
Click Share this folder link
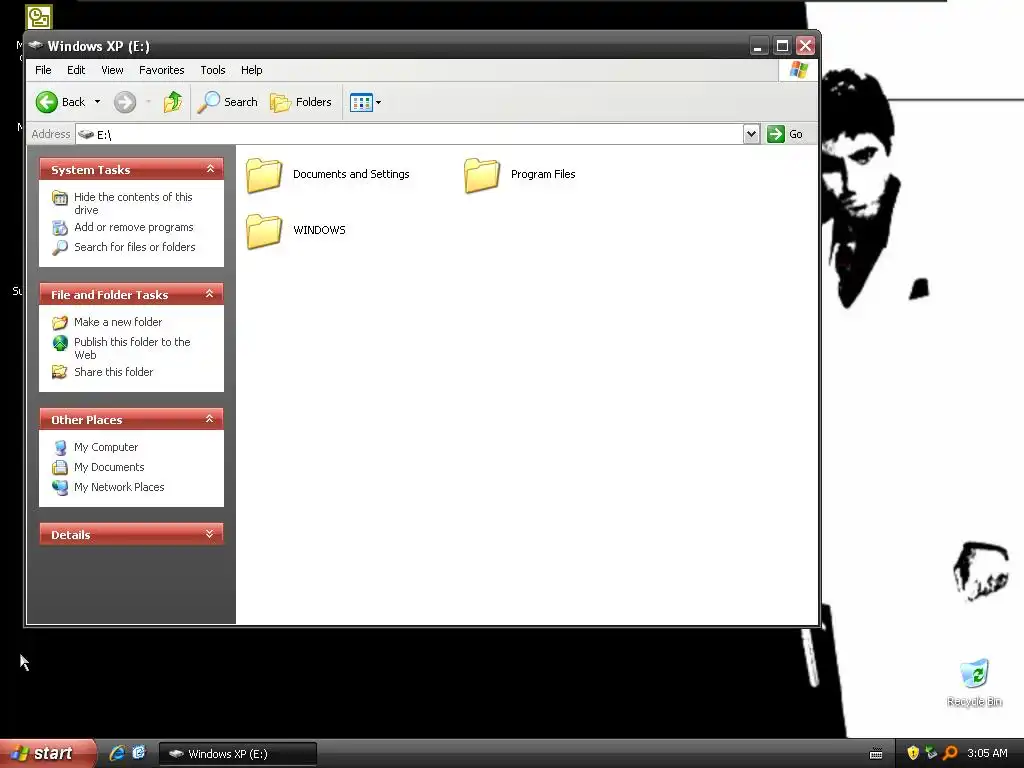pyautogui.click(x=114, y=372)
